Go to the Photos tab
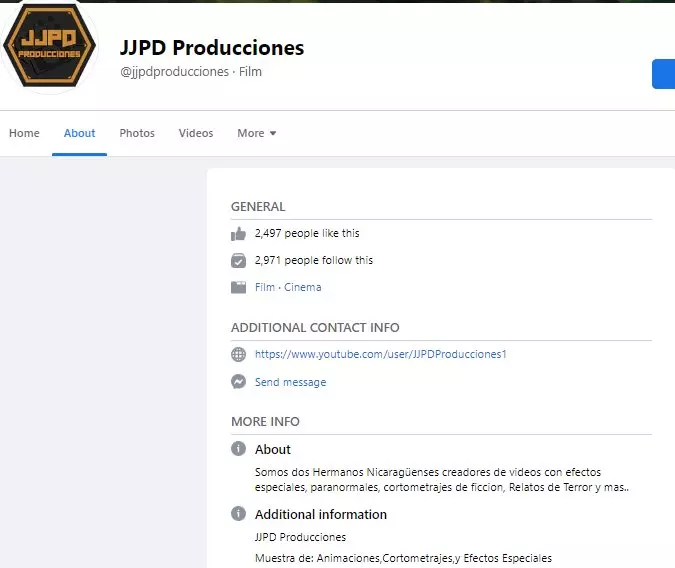675x568 pixels. pos(137,133)
